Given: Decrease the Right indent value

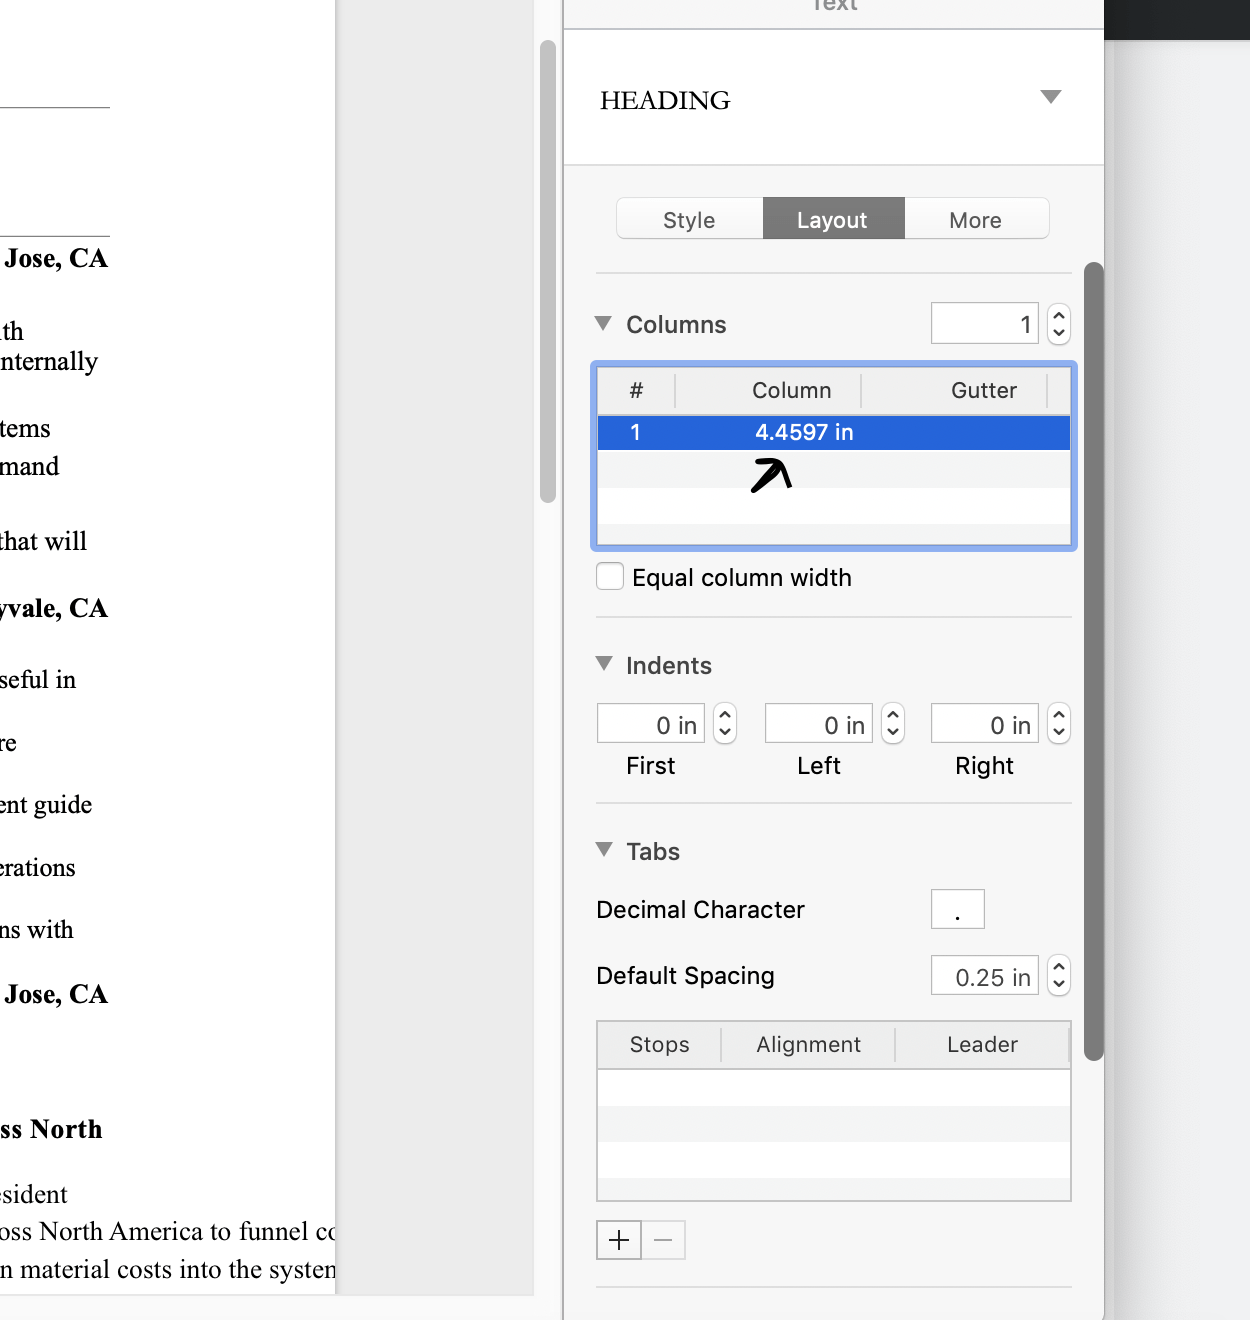Looking at the screenshot, I should pyautogui.click(x=1058, y=730).
